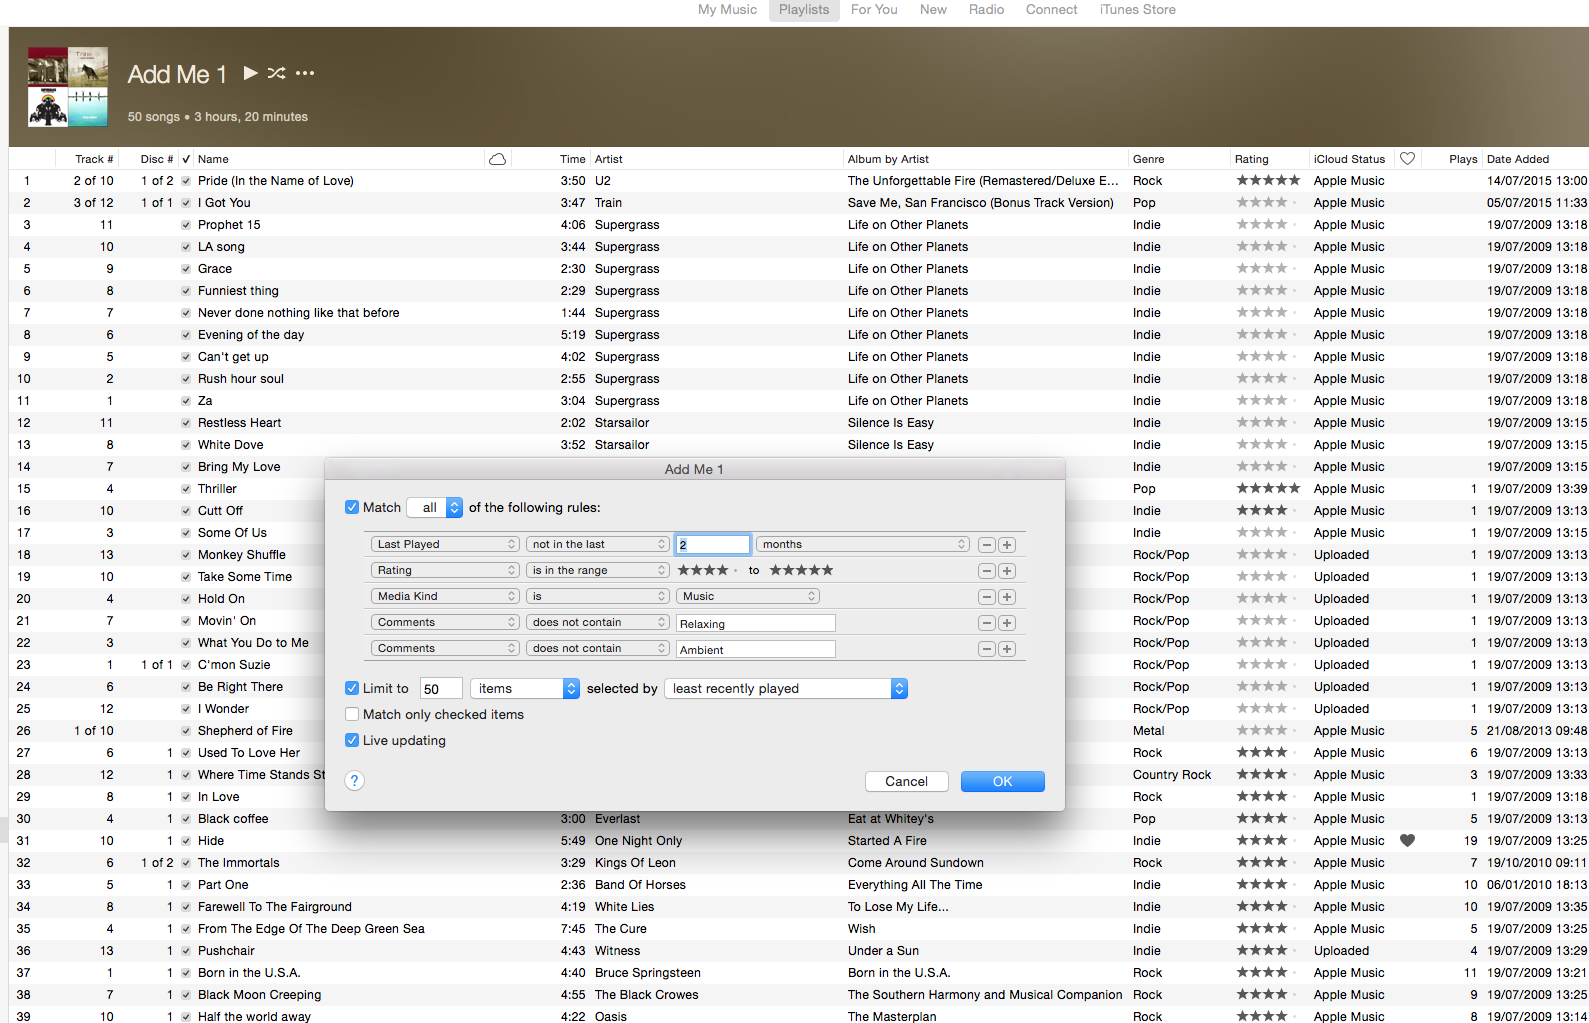Set minimum rating stars in range rule
Viewport: 1589px width, 1023px height.
pyautogui.click(x=707, y=570)
